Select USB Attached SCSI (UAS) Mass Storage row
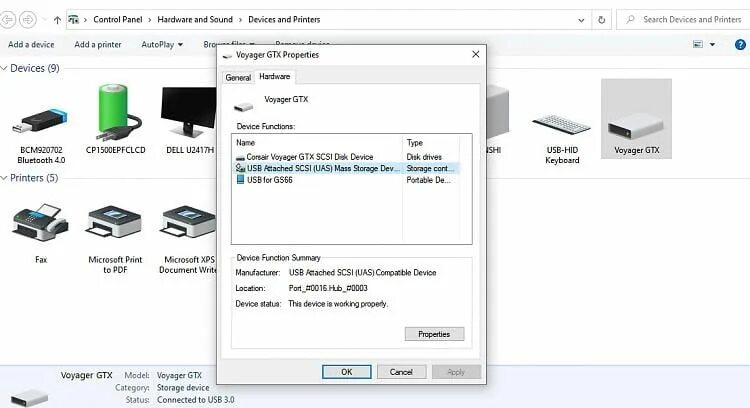Viewport: 750px width, 408px height. point(345,168)
